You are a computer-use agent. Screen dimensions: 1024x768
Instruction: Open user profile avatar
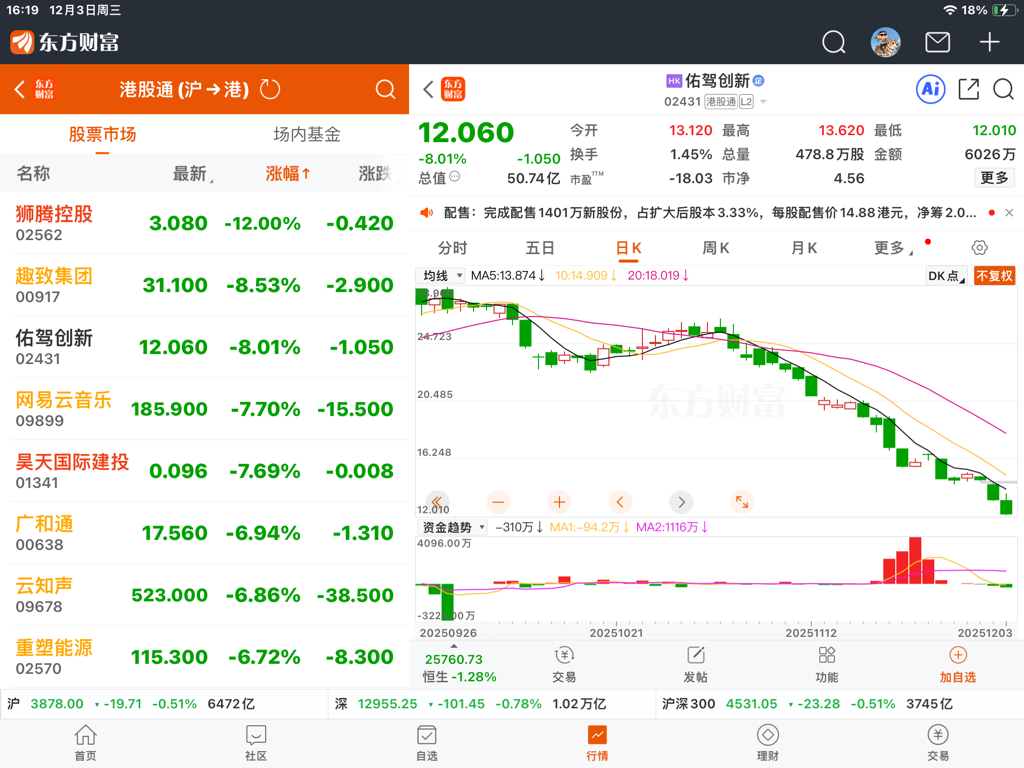click(x=886, y=42)
